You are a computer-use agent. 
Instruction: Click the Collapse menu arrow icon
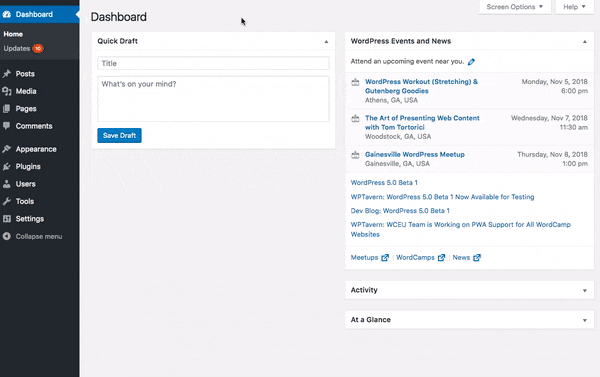(x=7, y=236)
